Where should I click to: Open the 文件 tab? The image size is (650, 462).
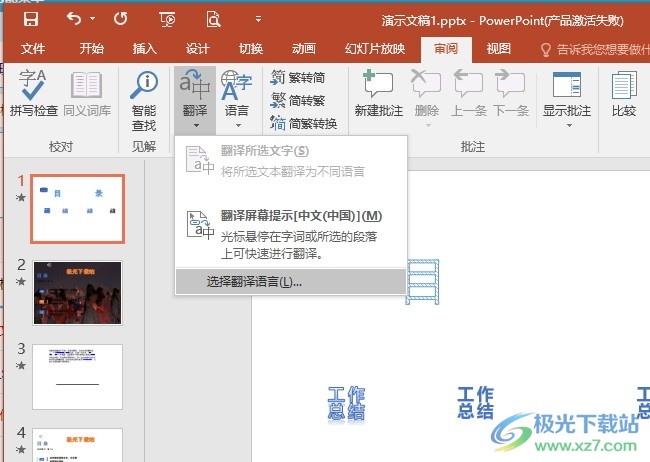(33, 49)
